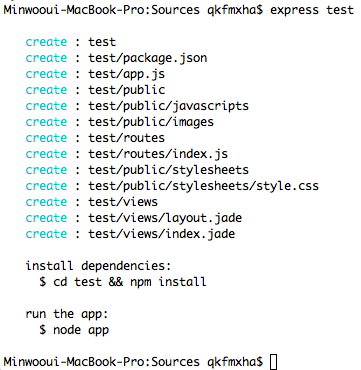The height and width of the screenshot is (370, 361).
Task: Click the test/routes/index.js path
Action: tap(158, 154)
